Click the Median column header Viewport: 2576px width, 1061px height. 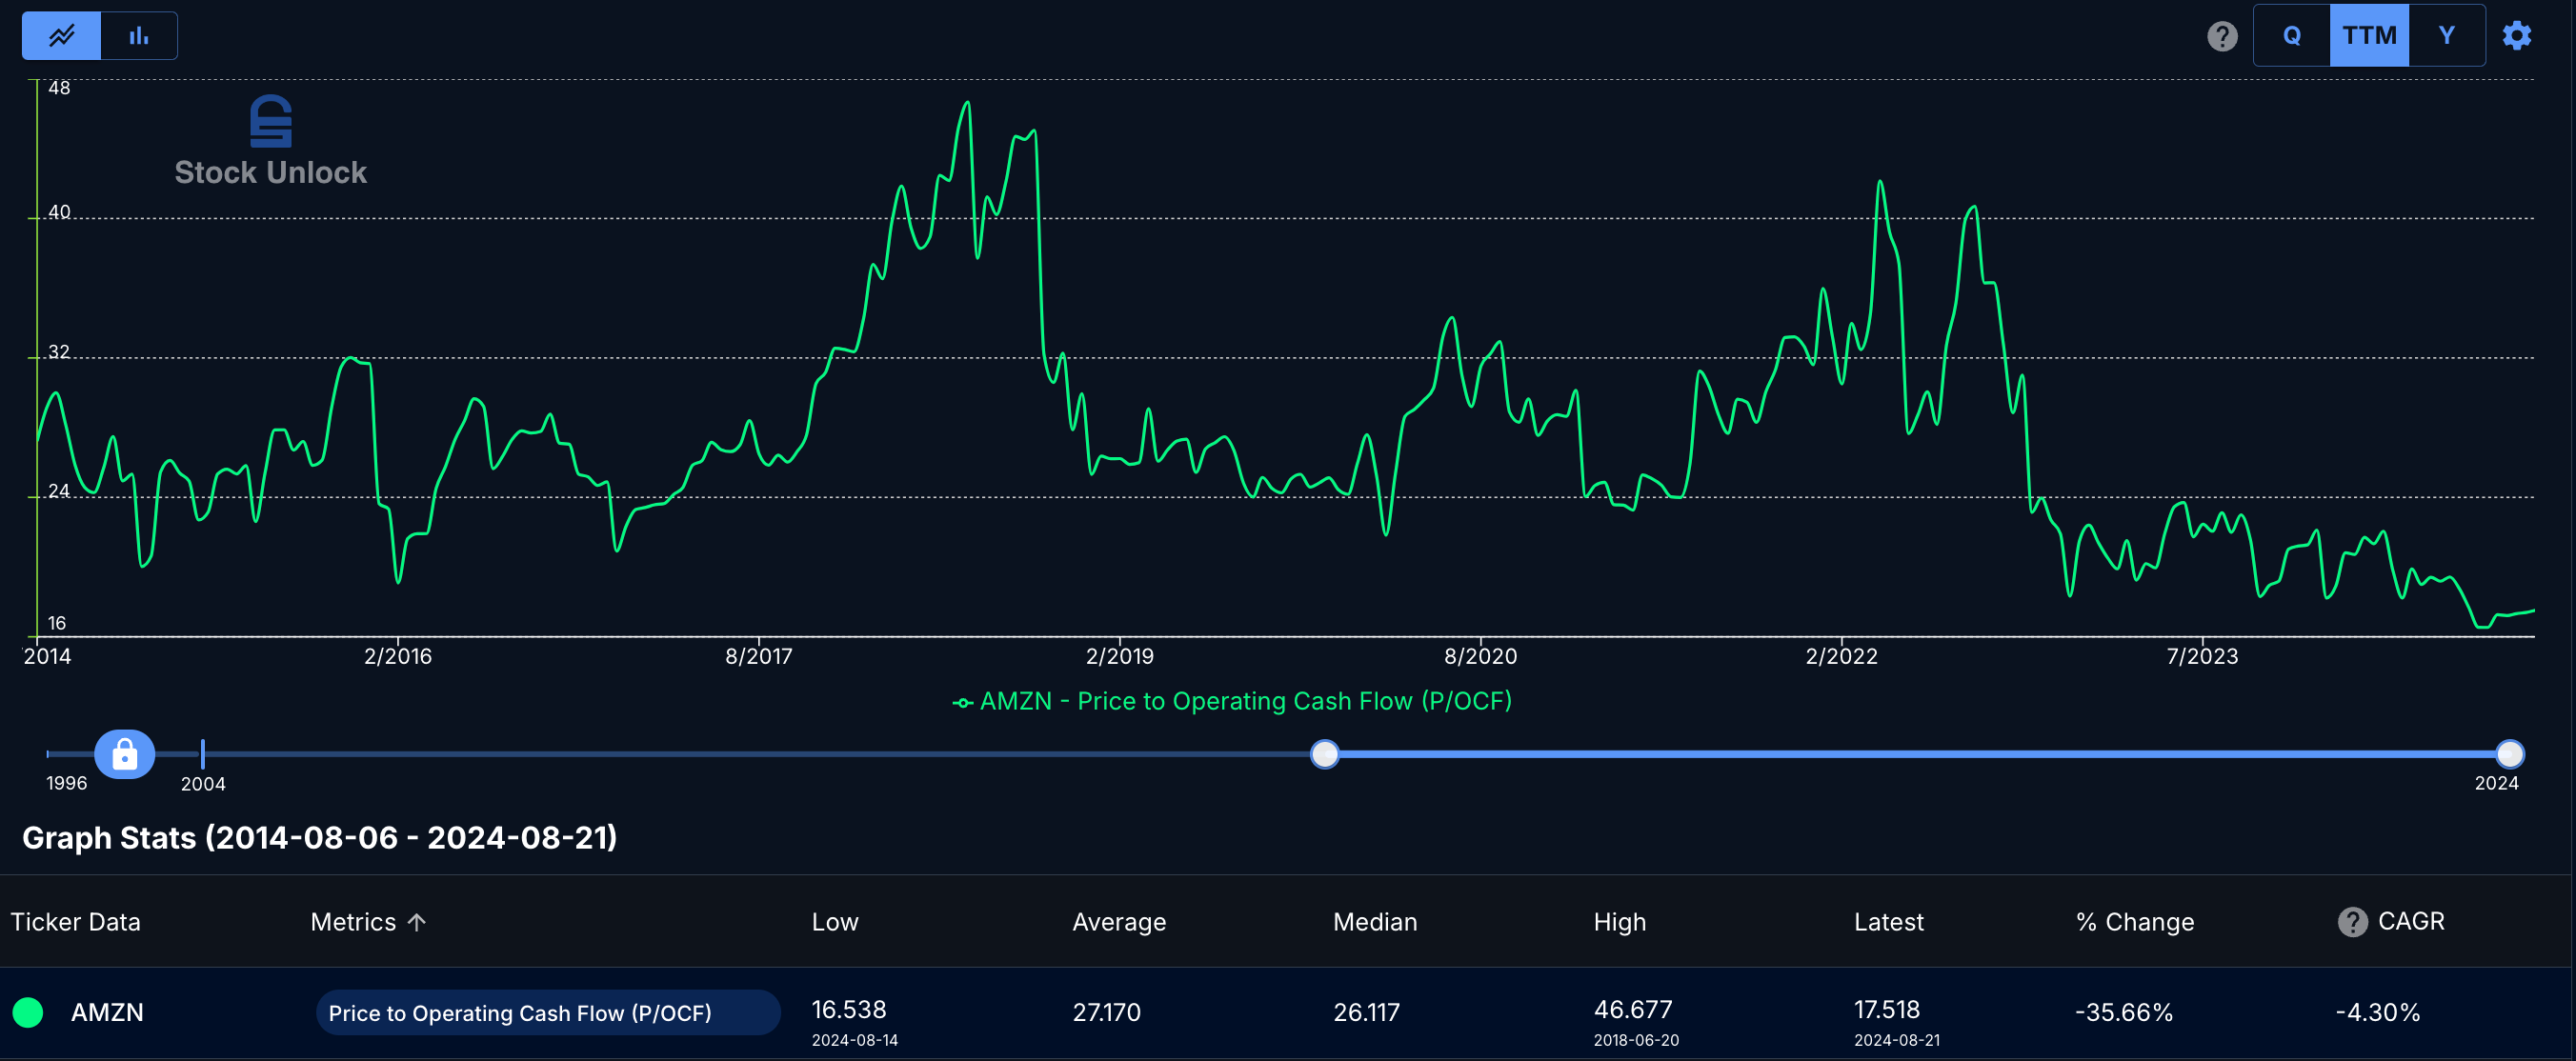(x=1375, y=922)
